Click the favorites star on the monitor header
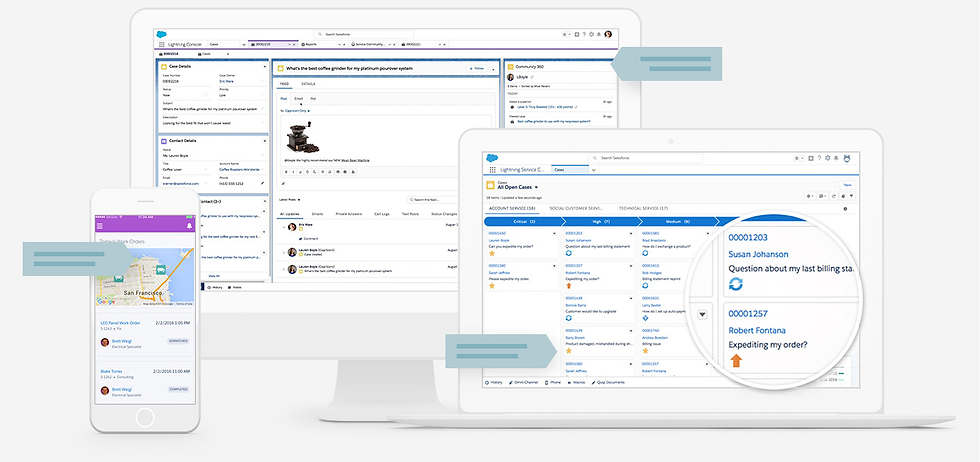The width and height of the screenshot is (980, 462). pos(564,34)
